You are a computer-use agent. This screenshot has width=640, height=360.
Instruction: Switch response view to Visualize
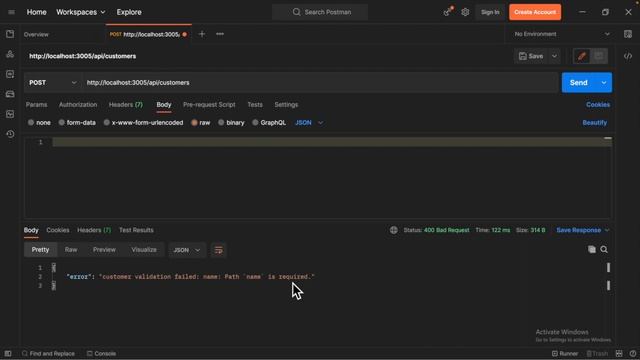(x=144, y=249)
